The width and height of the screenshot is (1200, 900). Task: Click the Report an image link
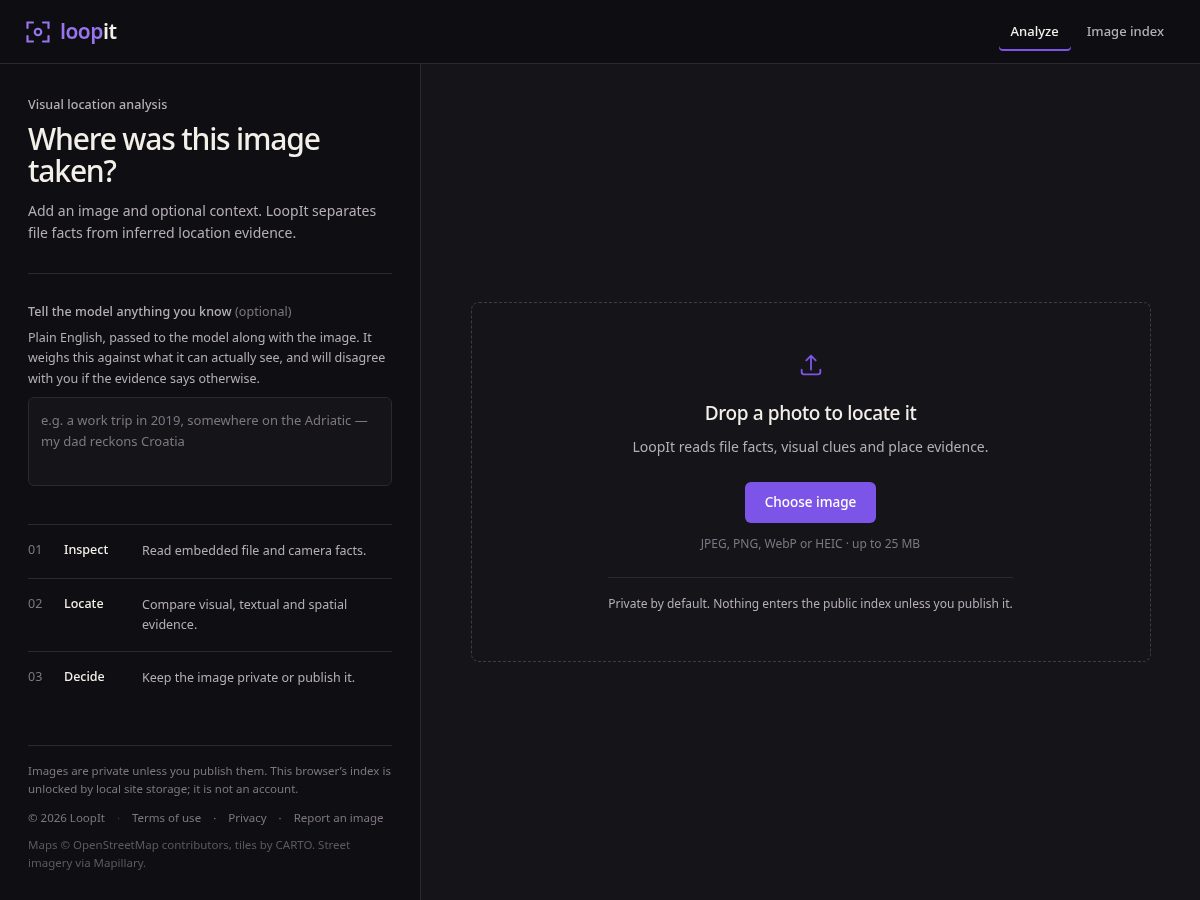338,818
